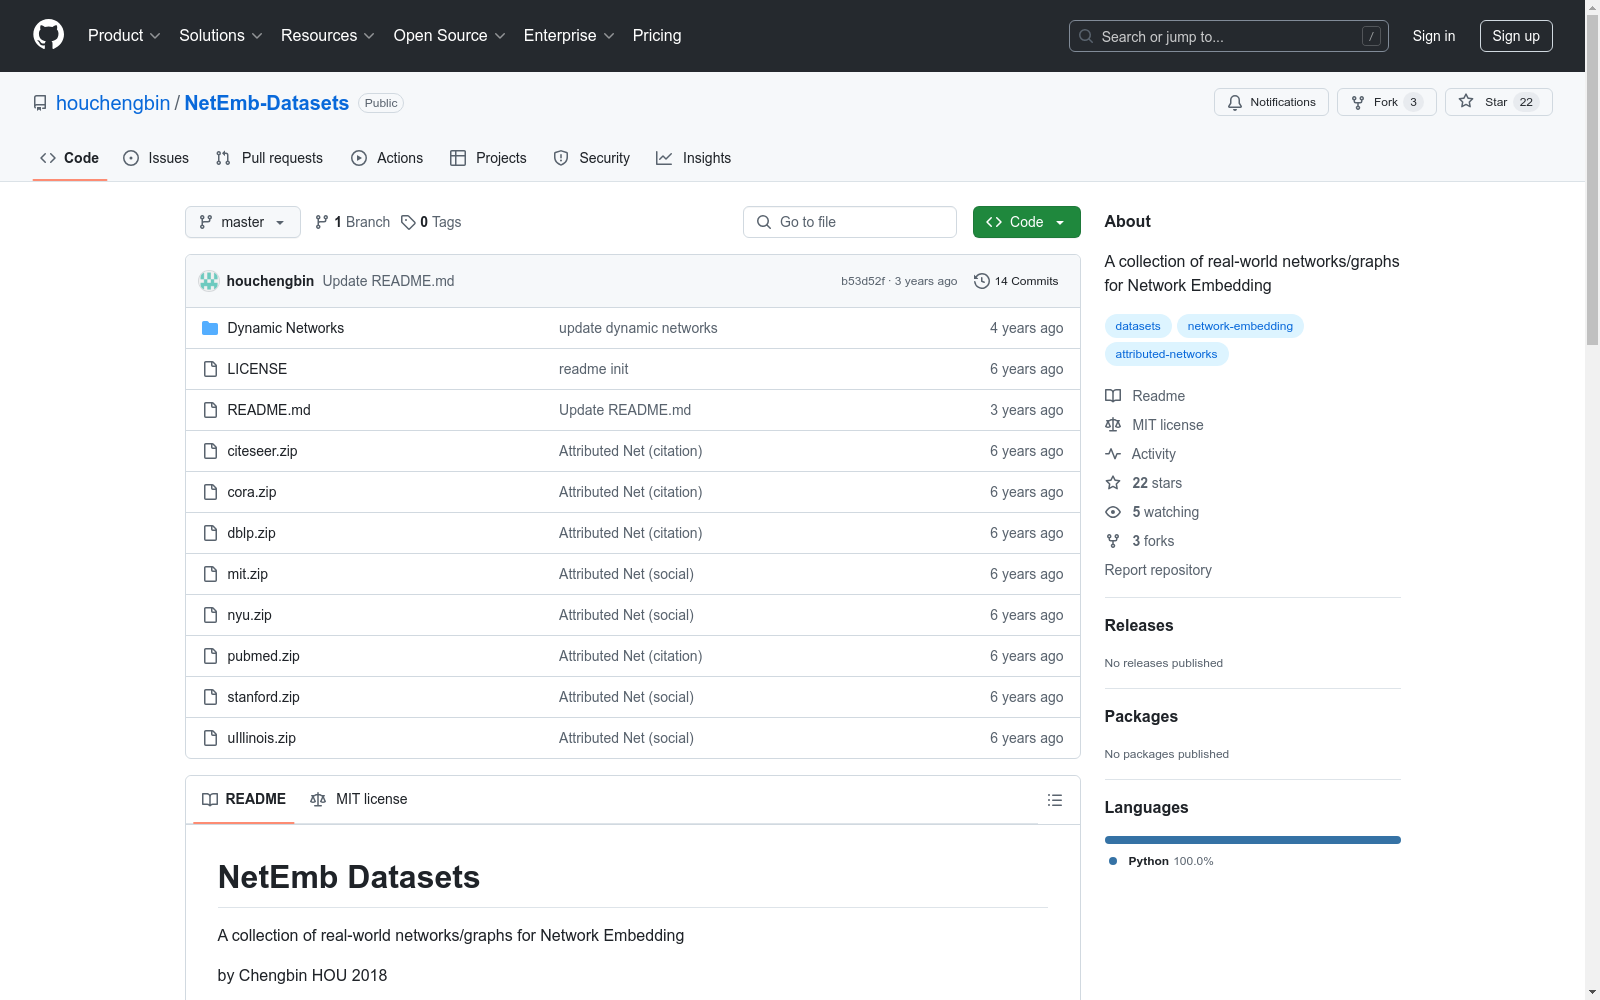Open the Security tab
Viewport: 1600px width, 1000px height.
tap(592, 158)
